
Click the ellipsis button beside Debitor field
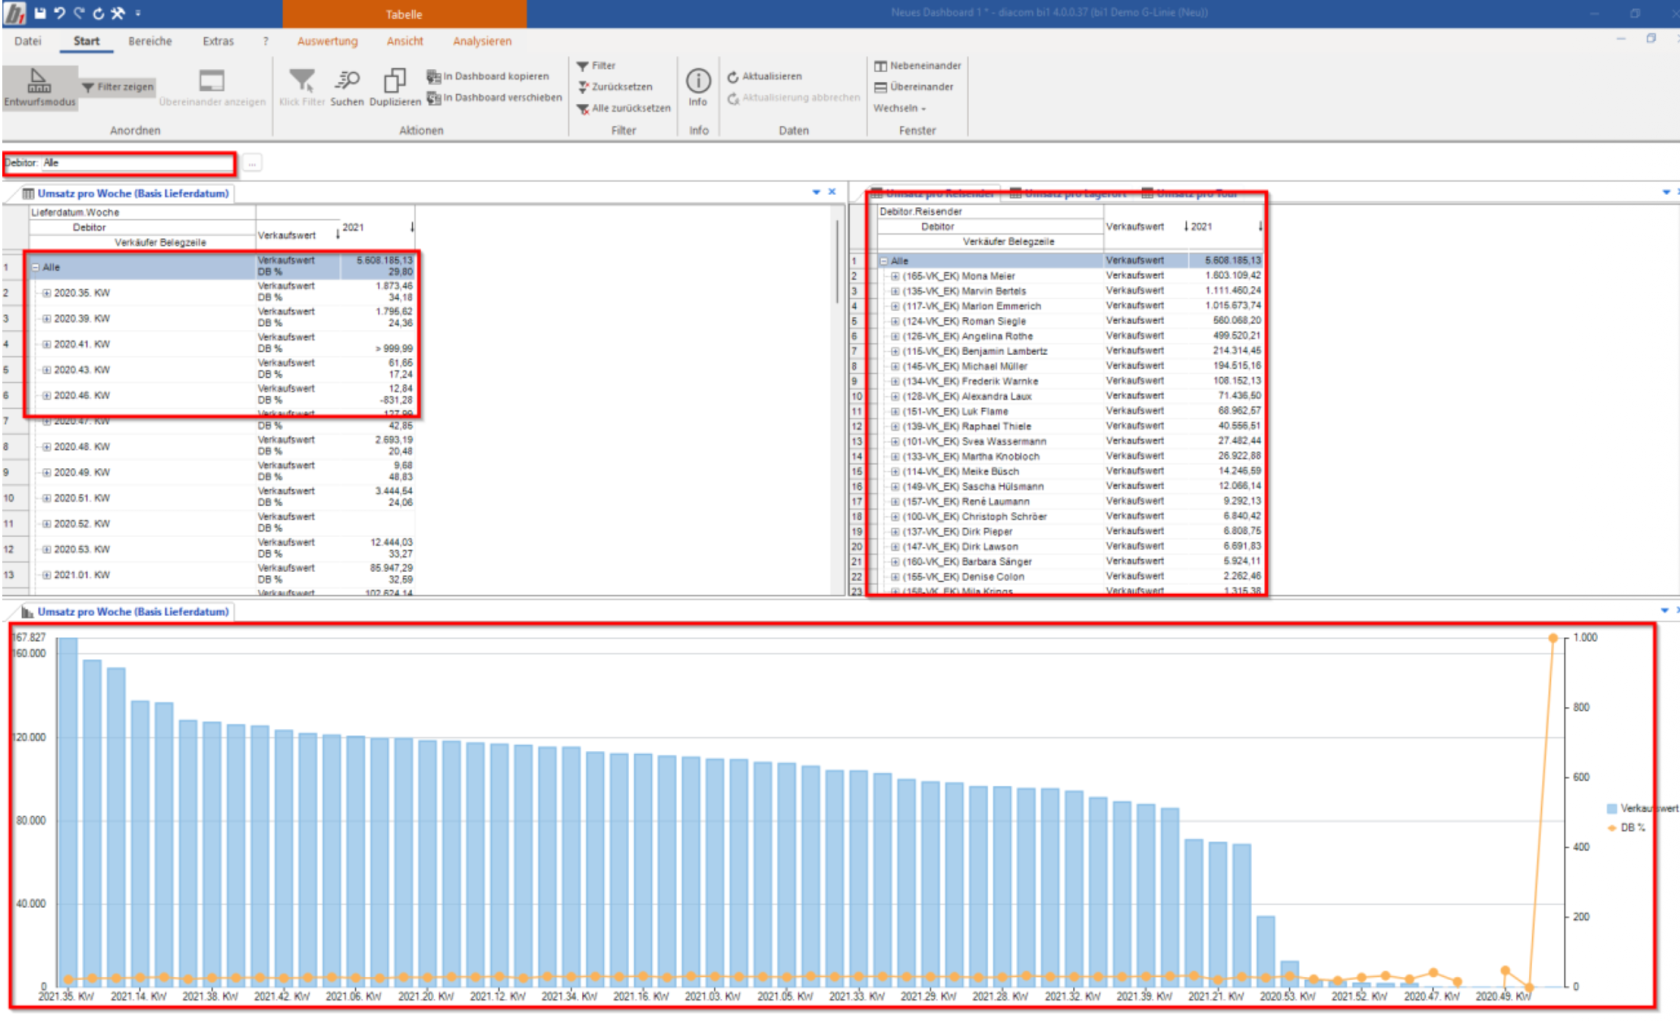(x=252, y=163)
